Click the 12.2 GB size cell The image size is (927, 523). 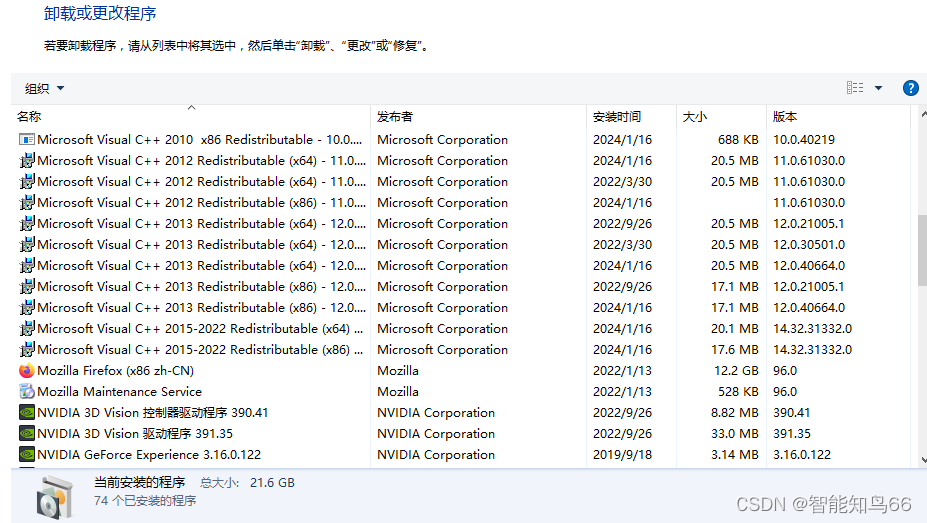pyautogui.click(x=736, y=371)
